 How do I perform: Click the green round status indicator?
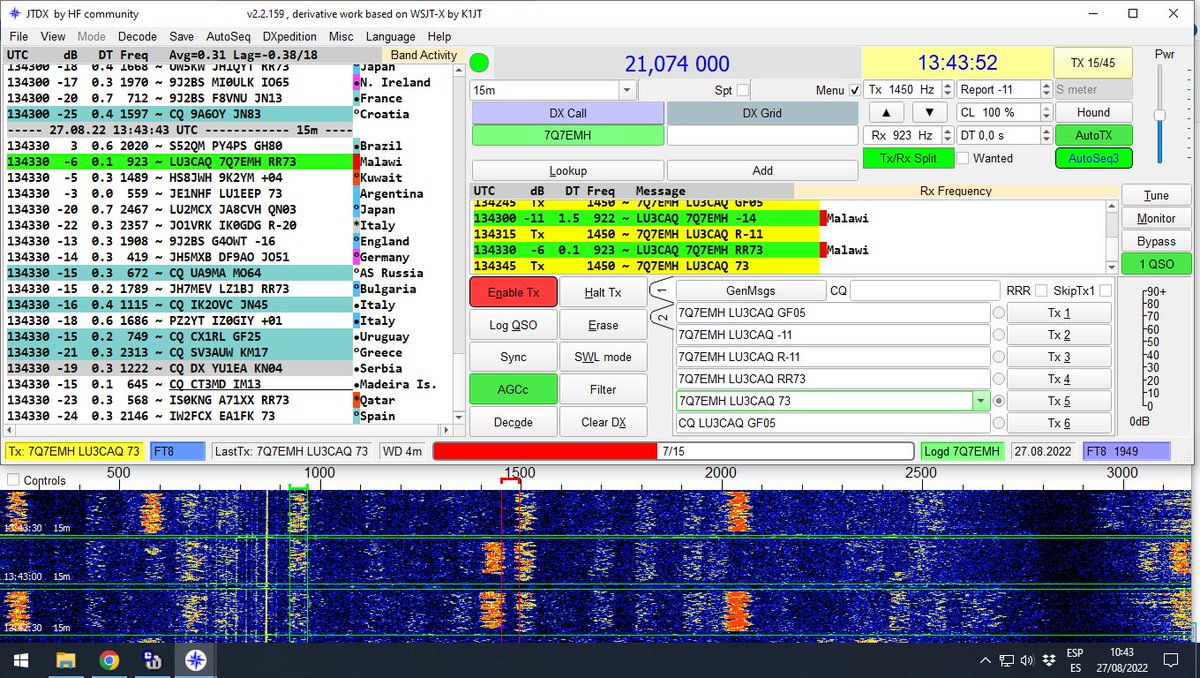[480, 64]
